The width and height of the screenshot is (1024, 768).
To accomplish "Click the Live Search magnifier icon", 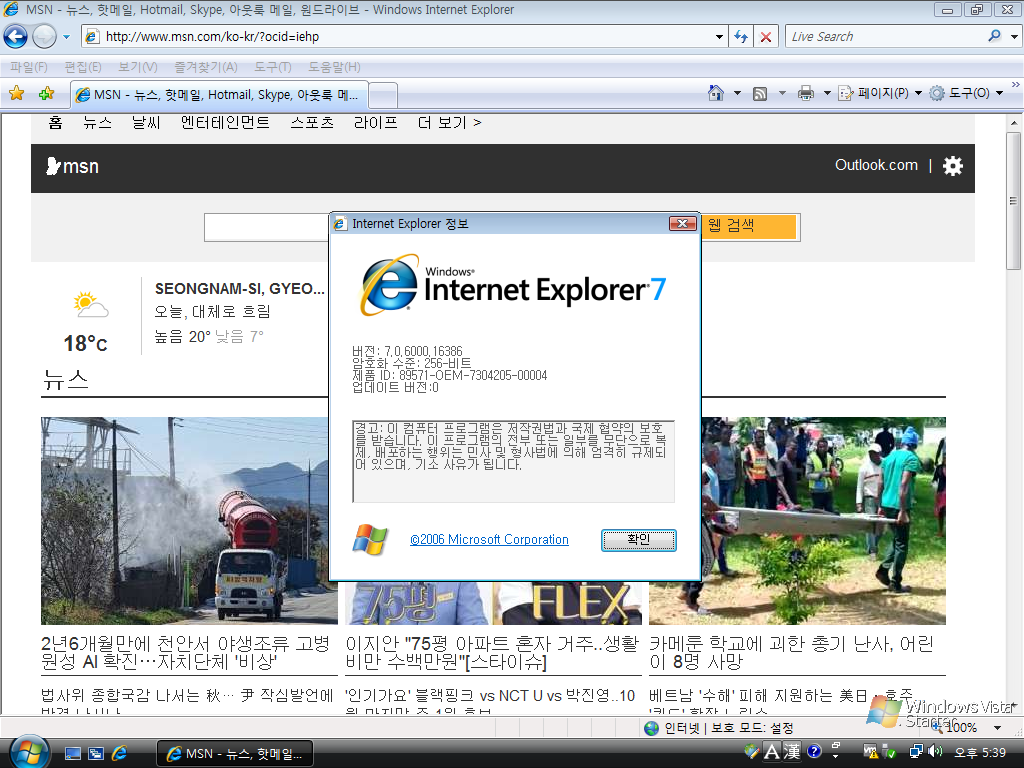I will [x=995, y=36].
